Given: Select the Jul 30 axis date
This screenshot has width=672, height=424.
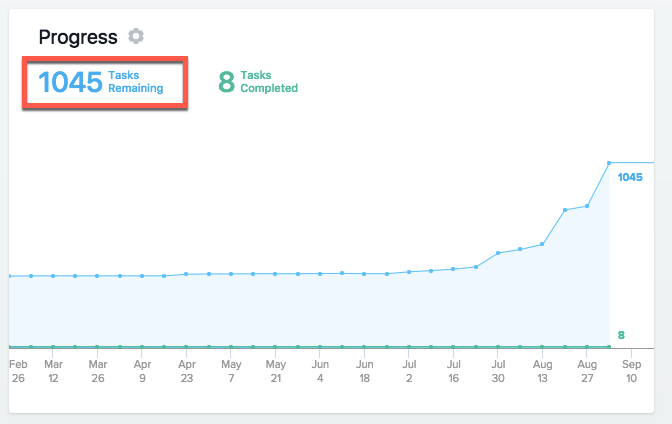Looking at the screenshot, I should pyautogui.click(x=498, y=371).
